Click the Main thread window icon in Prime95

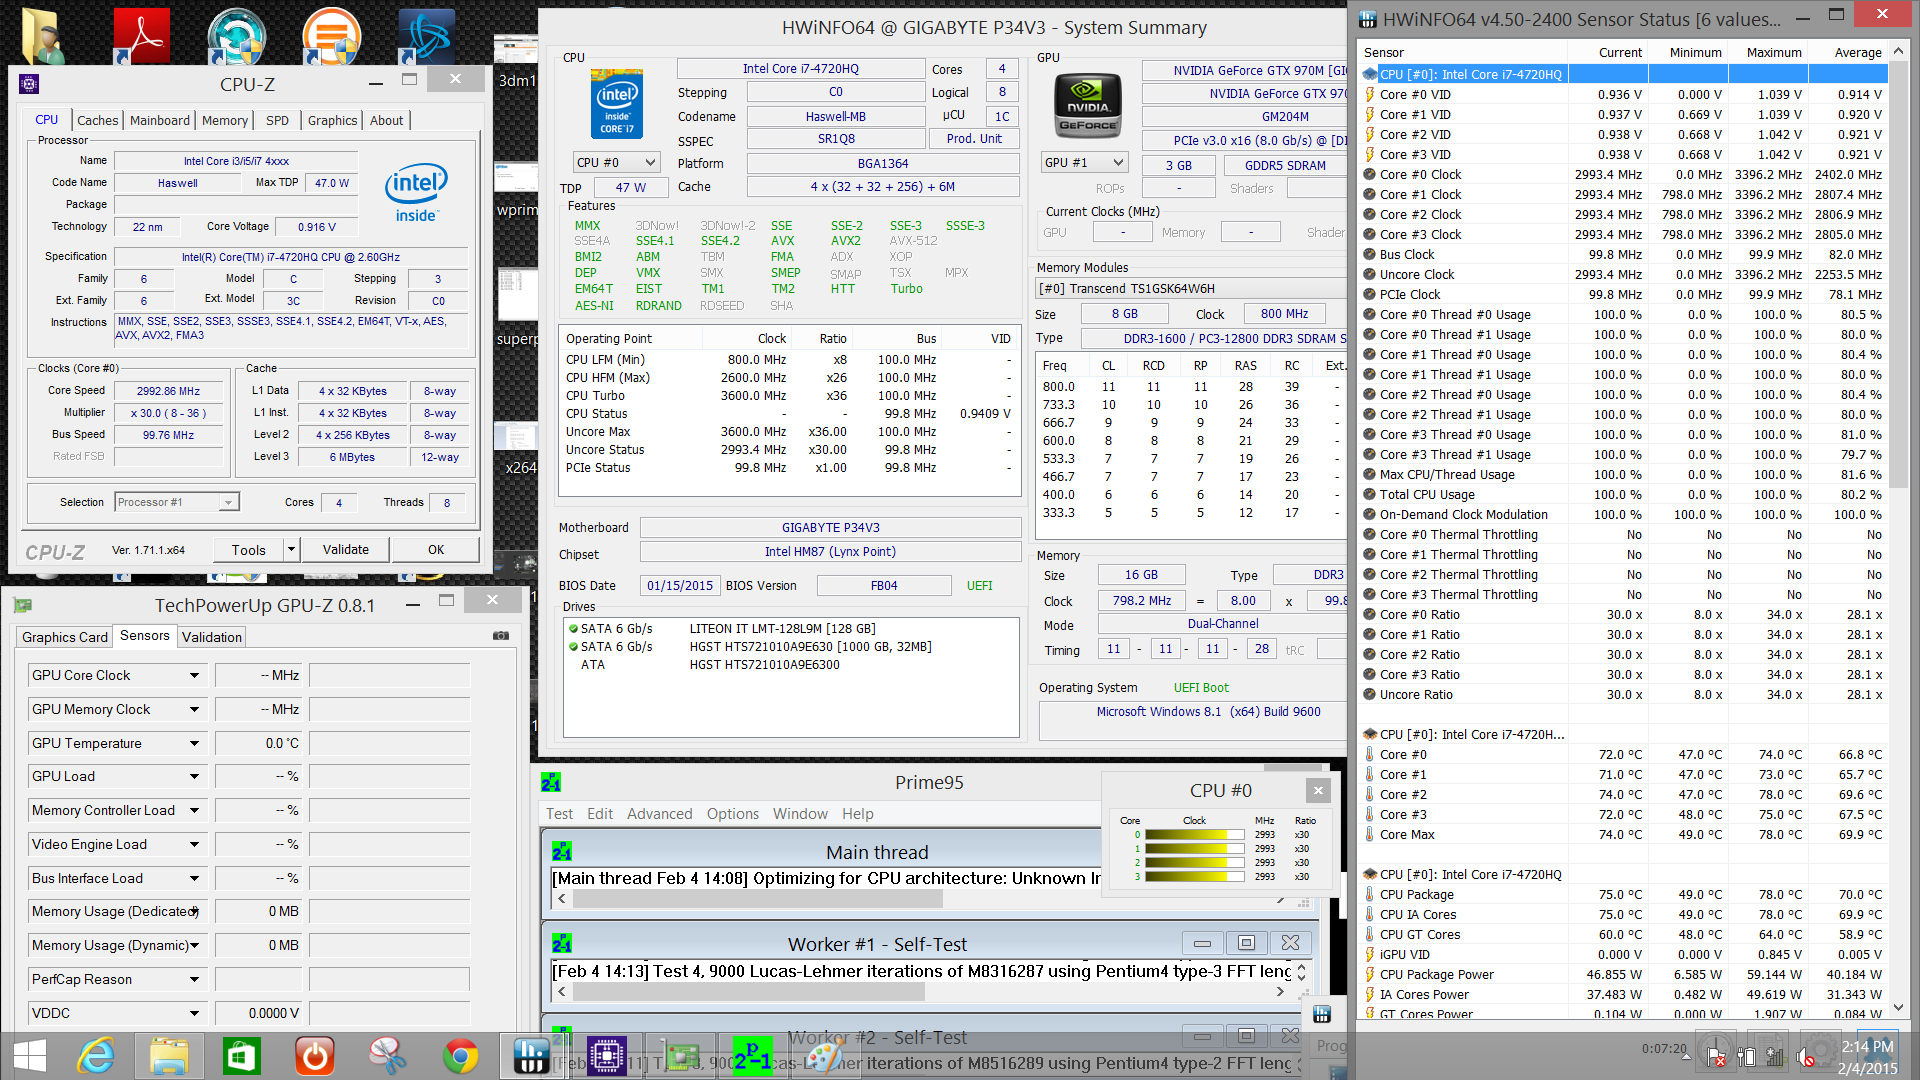(562, 852)
